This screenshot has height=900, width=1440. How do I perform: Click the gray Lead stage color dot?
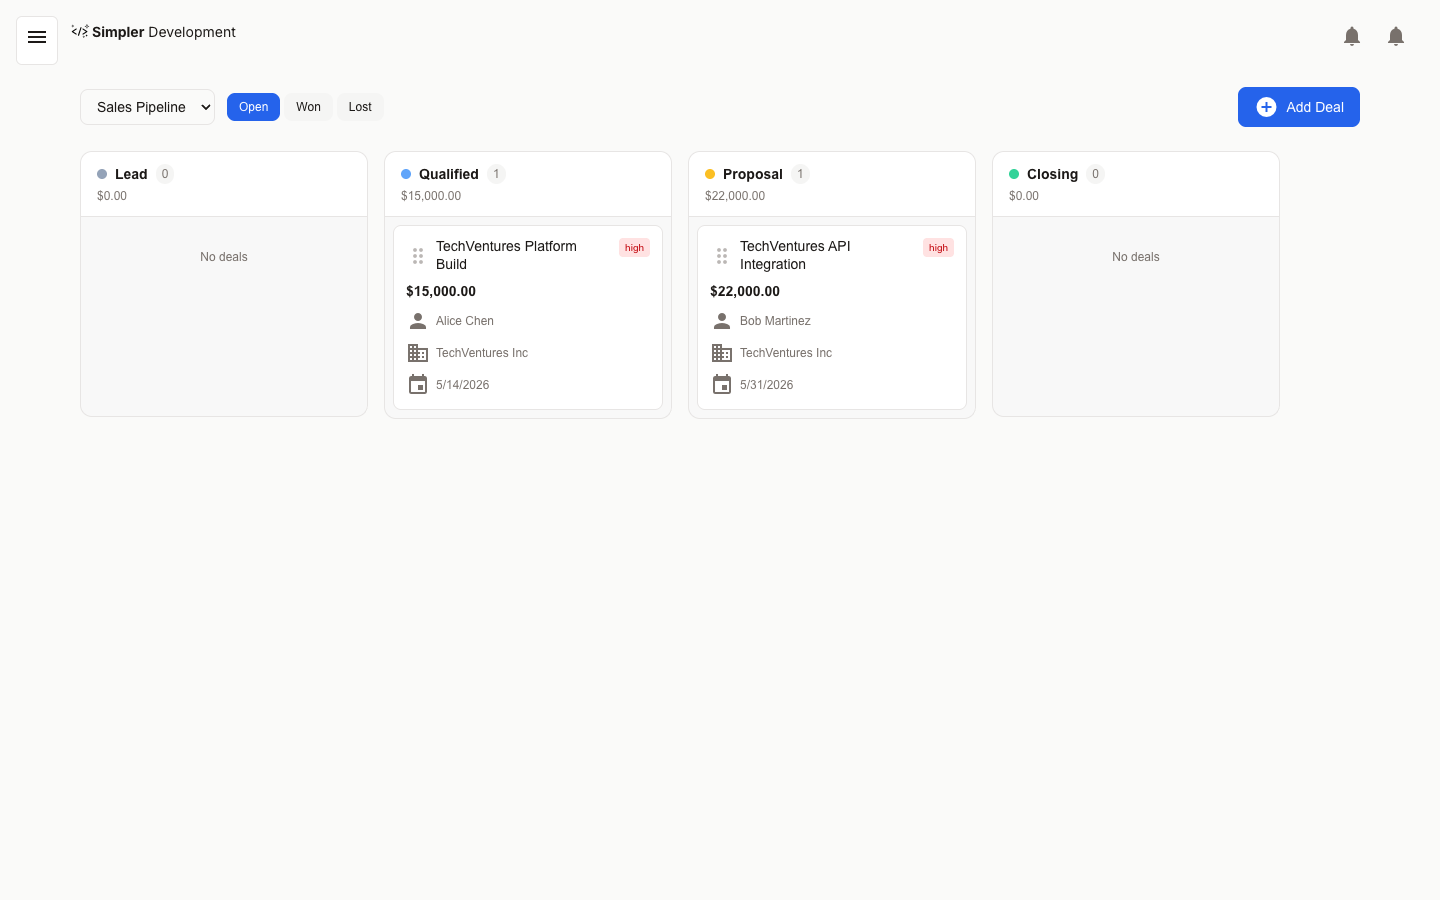point(102,174)
